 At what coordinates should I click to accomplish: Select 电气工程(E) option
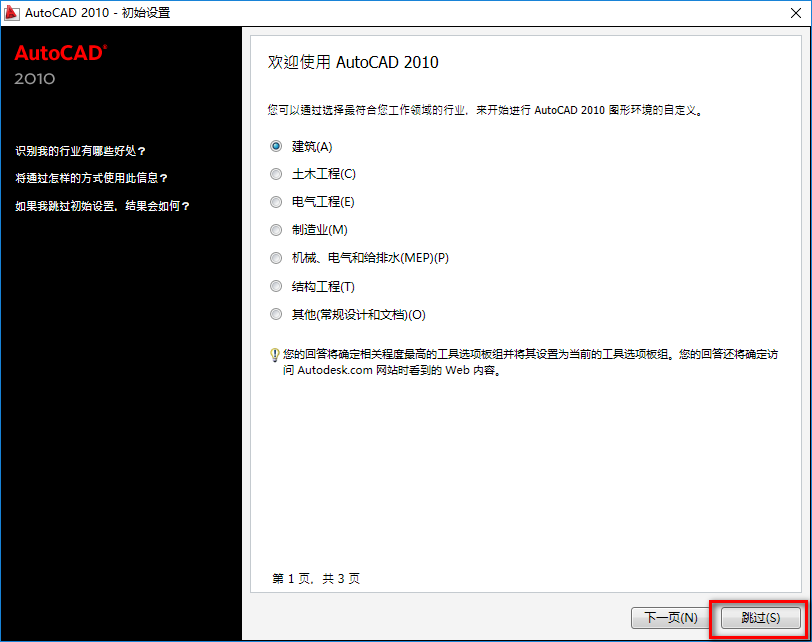275,201
